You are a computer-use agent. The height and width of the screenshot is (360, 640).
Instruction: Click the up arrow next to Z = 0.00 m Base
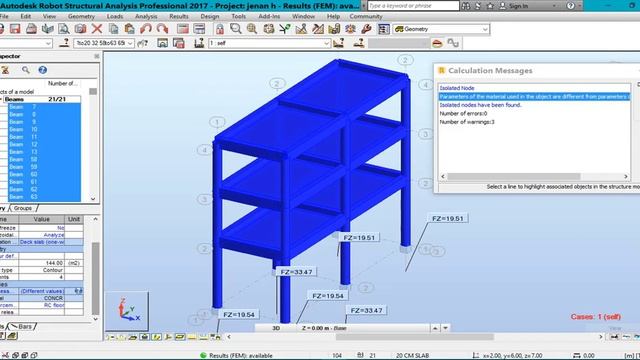coord(435,328)
